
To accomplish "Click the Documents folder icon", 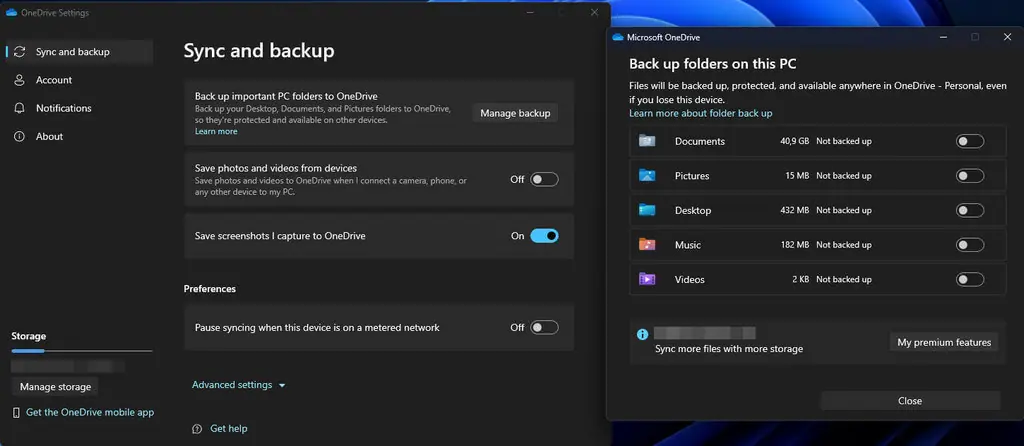I will pyautogui.click(x=647, y=140).
